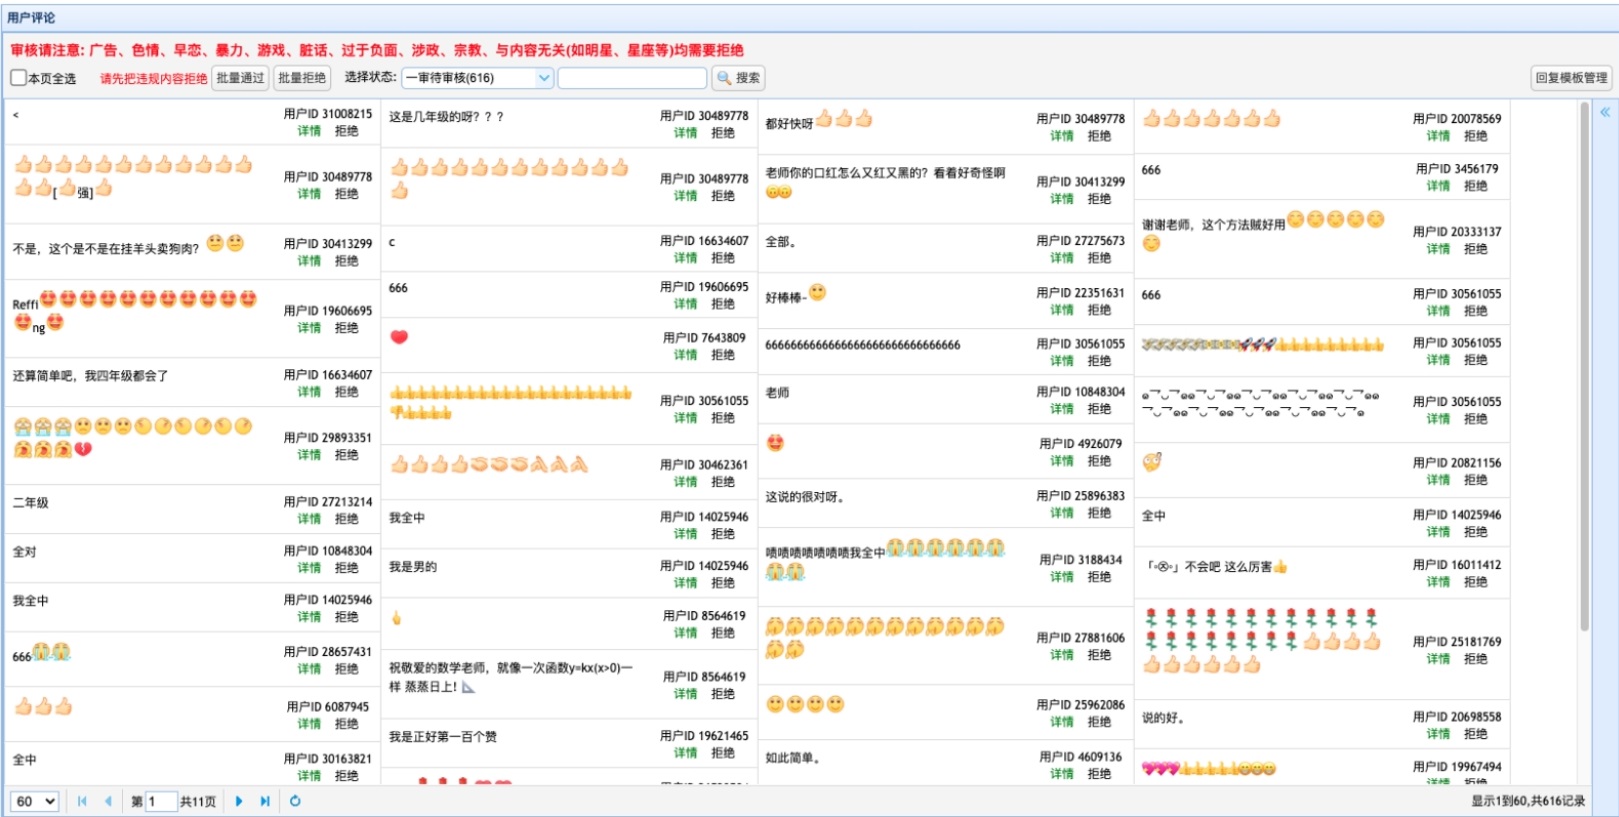The height and width of the screenshot is (817, 1619).
Task: Reject the 这是几年级的呀 comment
Action: click(723, 133)
